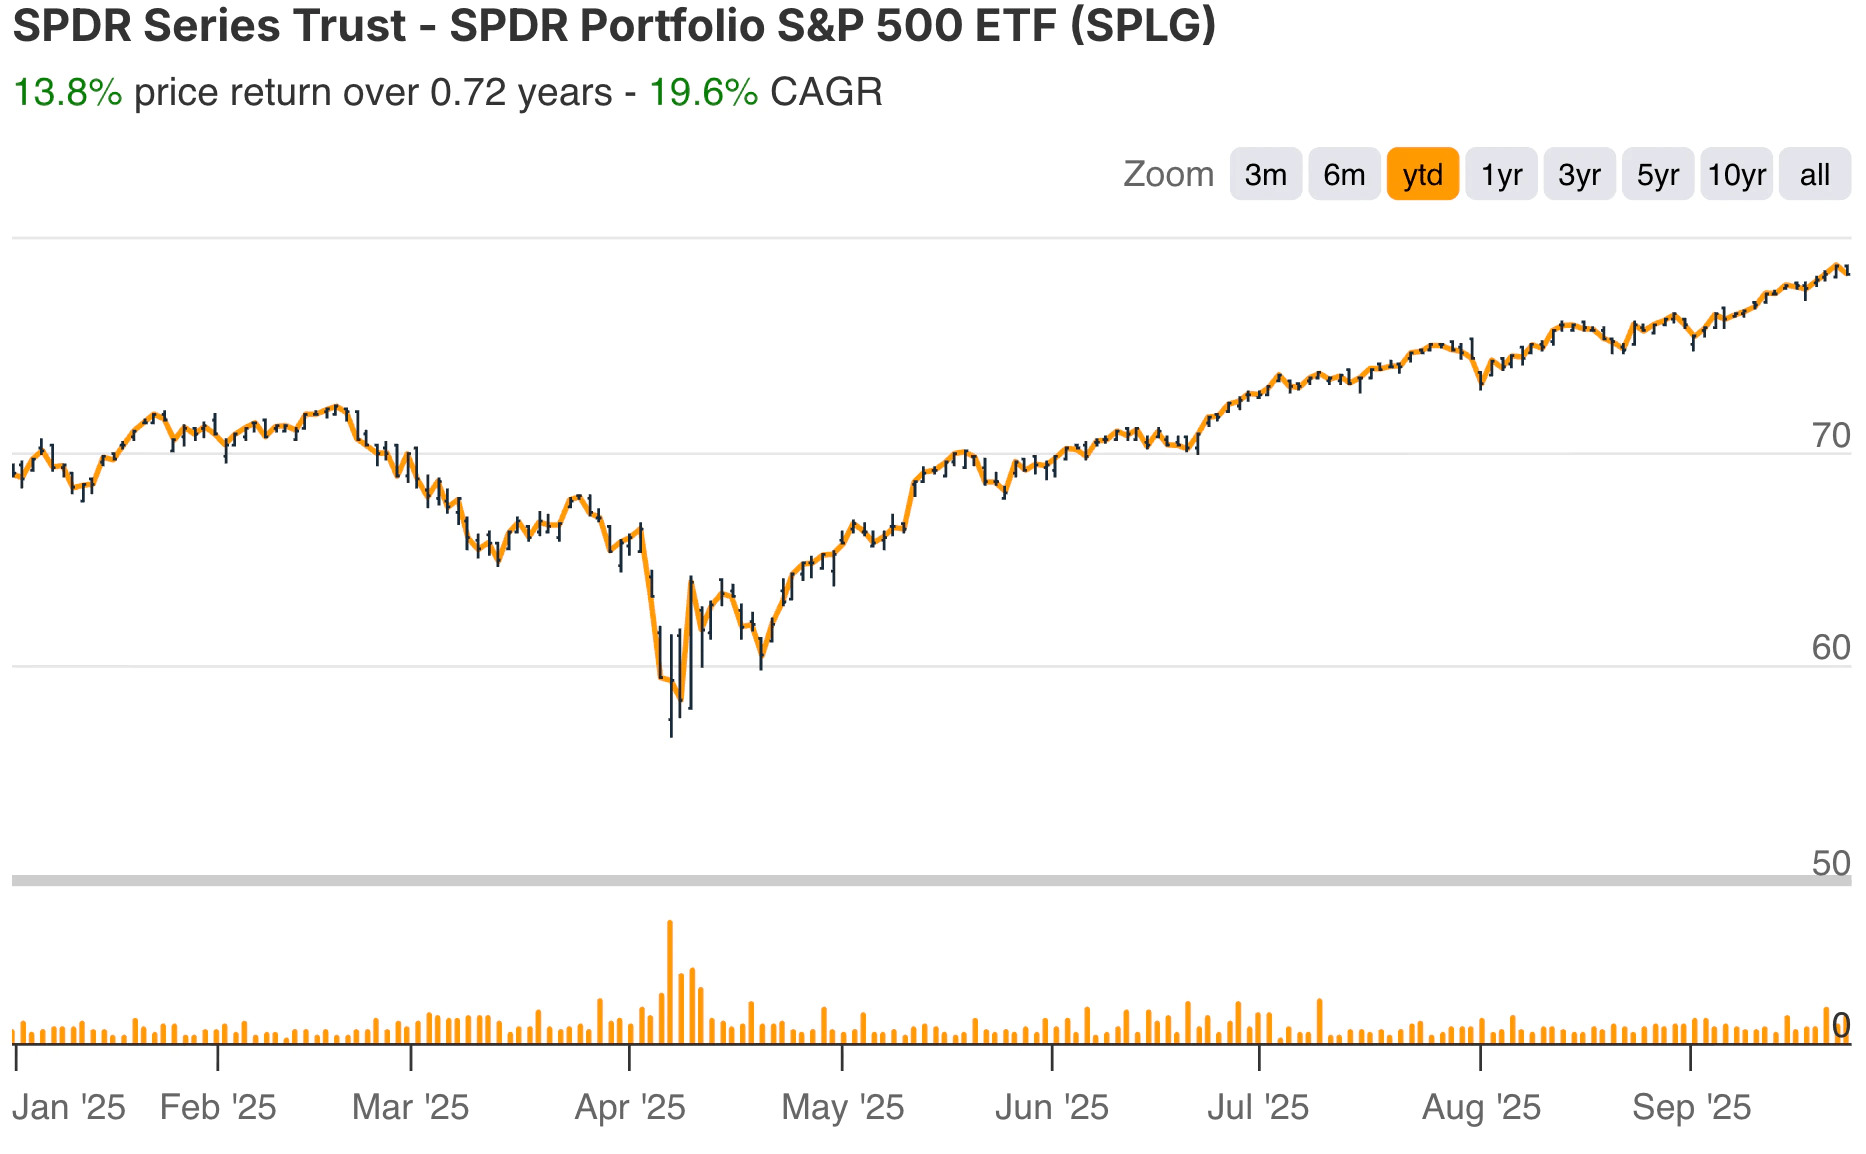
Task: Select the 10yr zoom option
Action: pos(1737,173)
